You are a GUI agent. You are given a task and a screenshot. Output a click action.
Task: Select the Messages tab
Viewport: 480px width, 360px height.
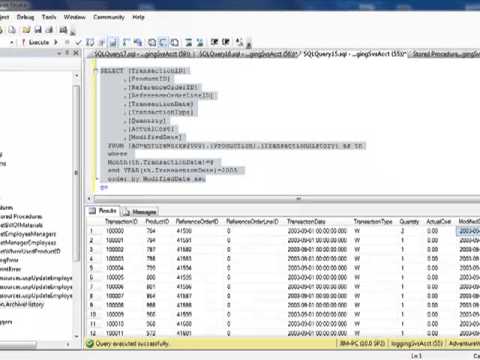[x=140, y=212]
